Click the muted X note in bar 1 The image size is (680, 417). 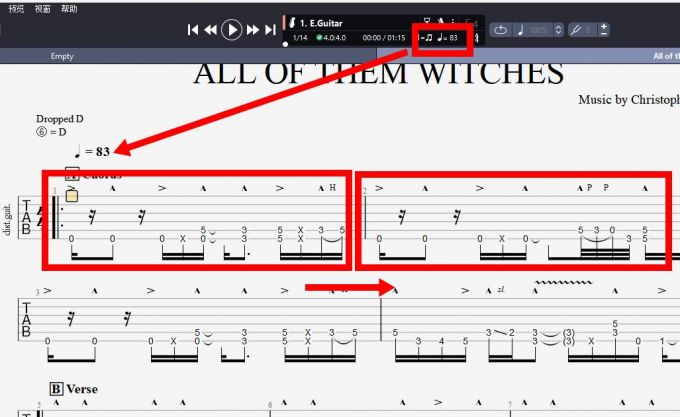click(x=183, y=238)
